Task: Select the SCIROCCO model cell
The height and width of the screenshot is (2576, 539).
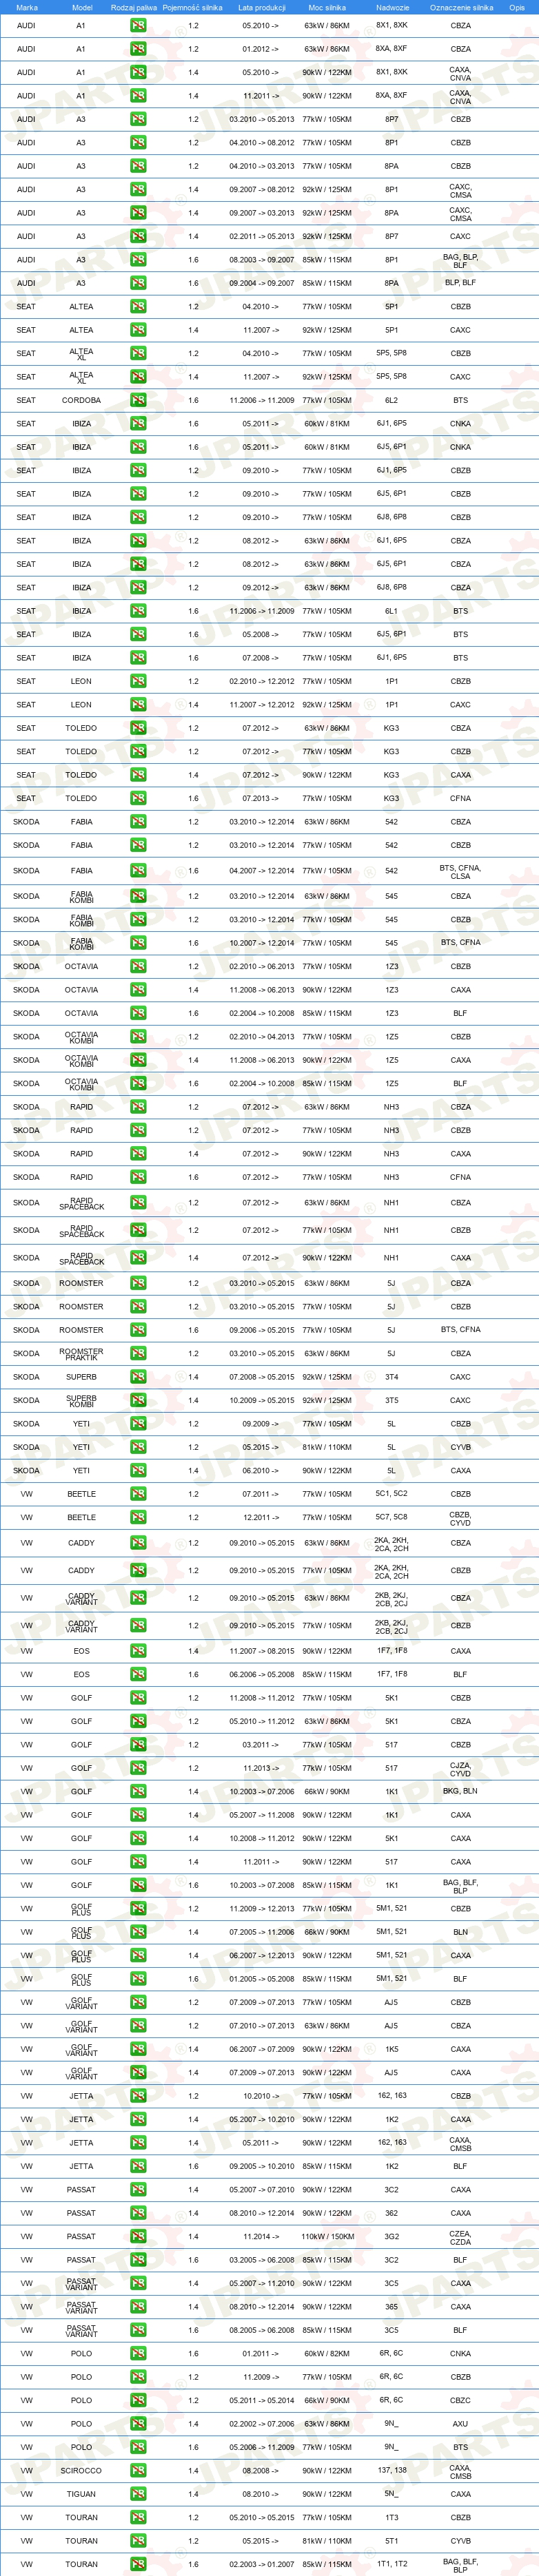Action: (x=82, y=2470)
